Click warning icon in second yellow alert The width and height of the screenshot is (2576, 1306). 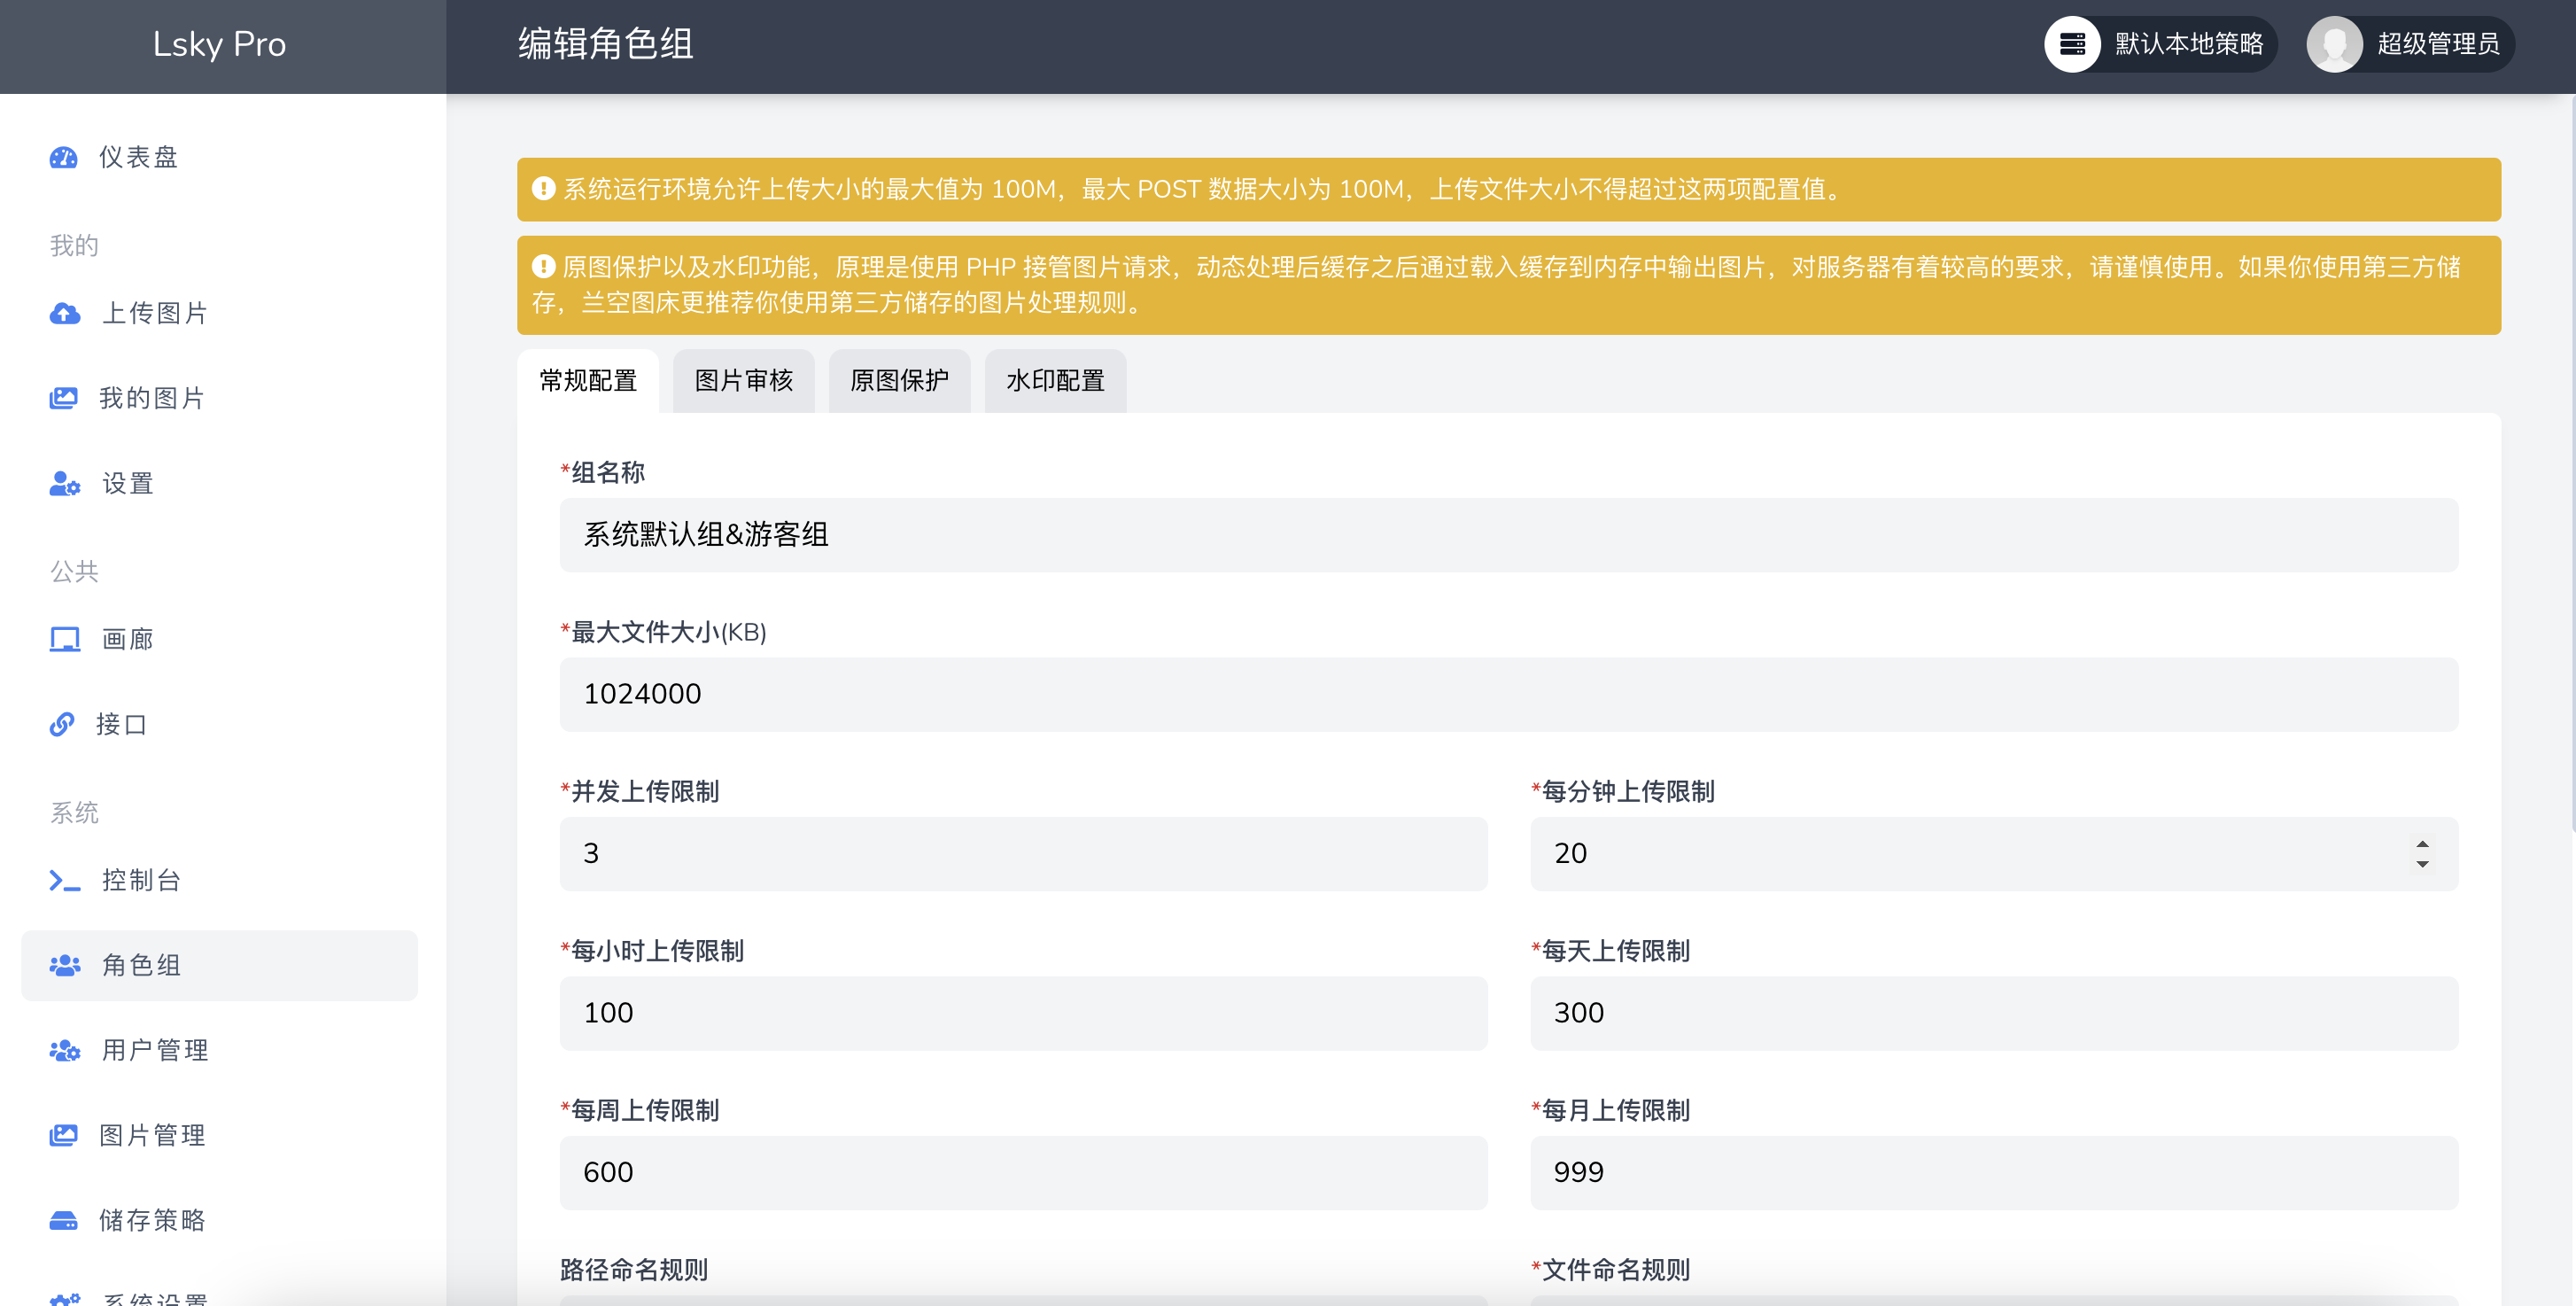coord(543,266)
